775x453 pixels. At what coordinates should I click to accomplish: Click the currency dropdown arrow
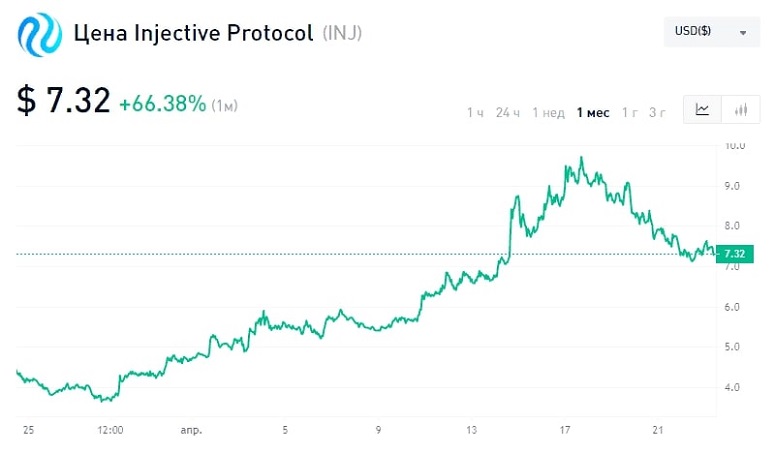pyautogui.click(x=743, y=33)
